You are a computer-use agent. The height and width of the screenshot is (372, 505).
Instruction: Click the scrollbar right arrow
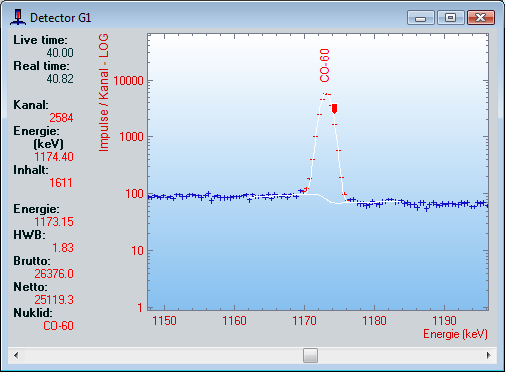tap(489, 355)
